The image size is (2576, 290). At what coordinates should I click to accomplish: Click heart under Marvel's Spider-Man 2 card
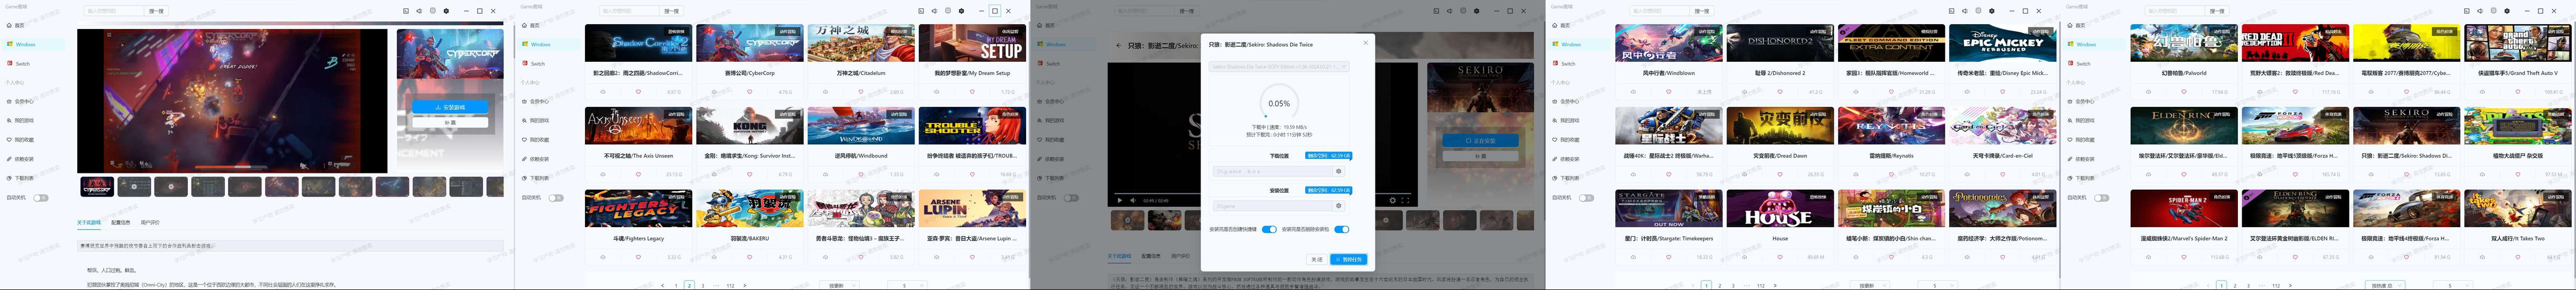(2183, 258)
